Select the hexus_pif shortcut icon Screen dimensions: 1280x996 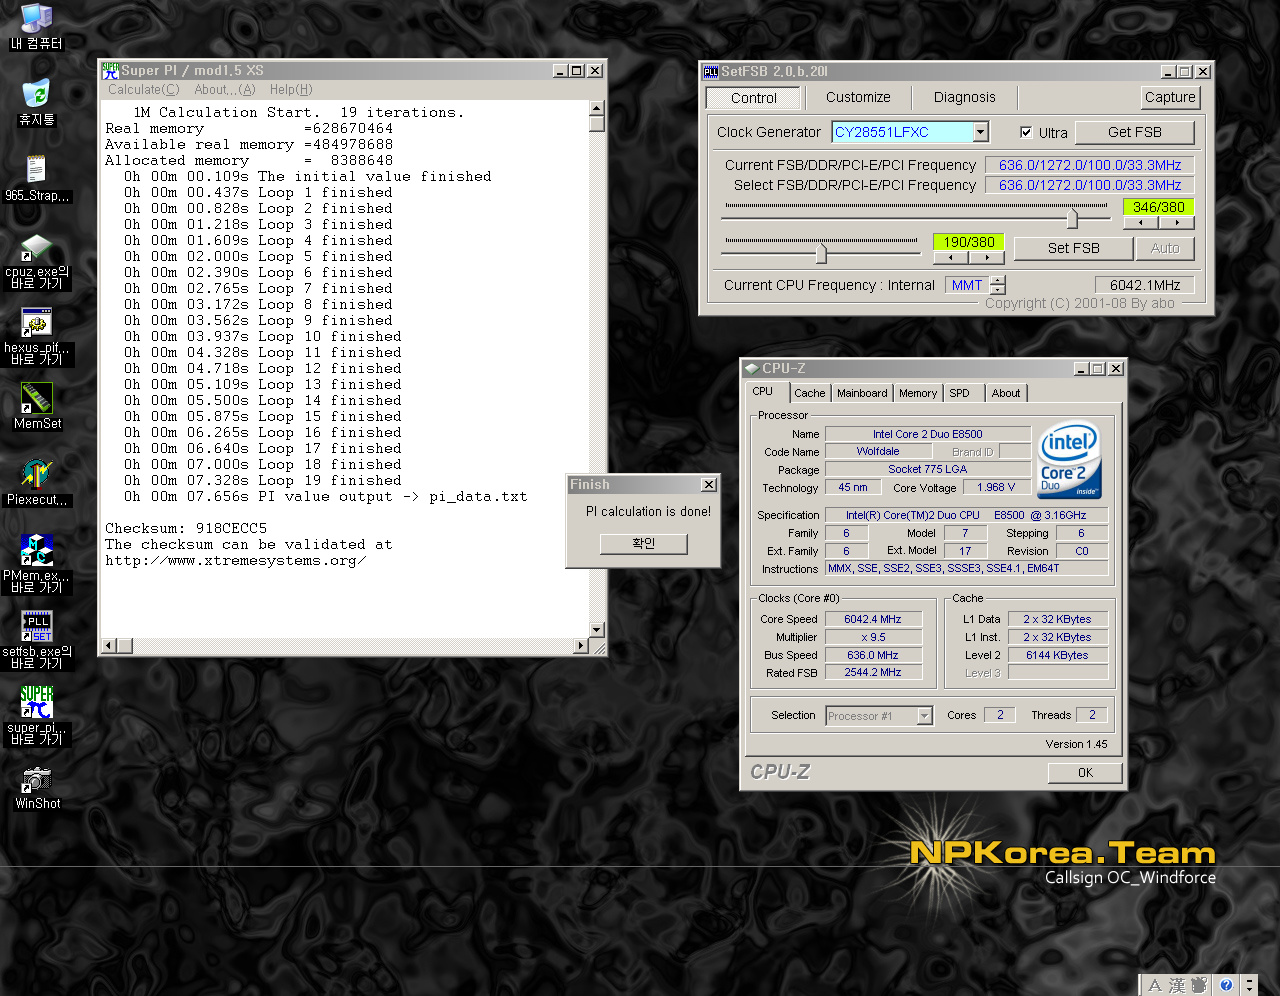pos(36,336)
